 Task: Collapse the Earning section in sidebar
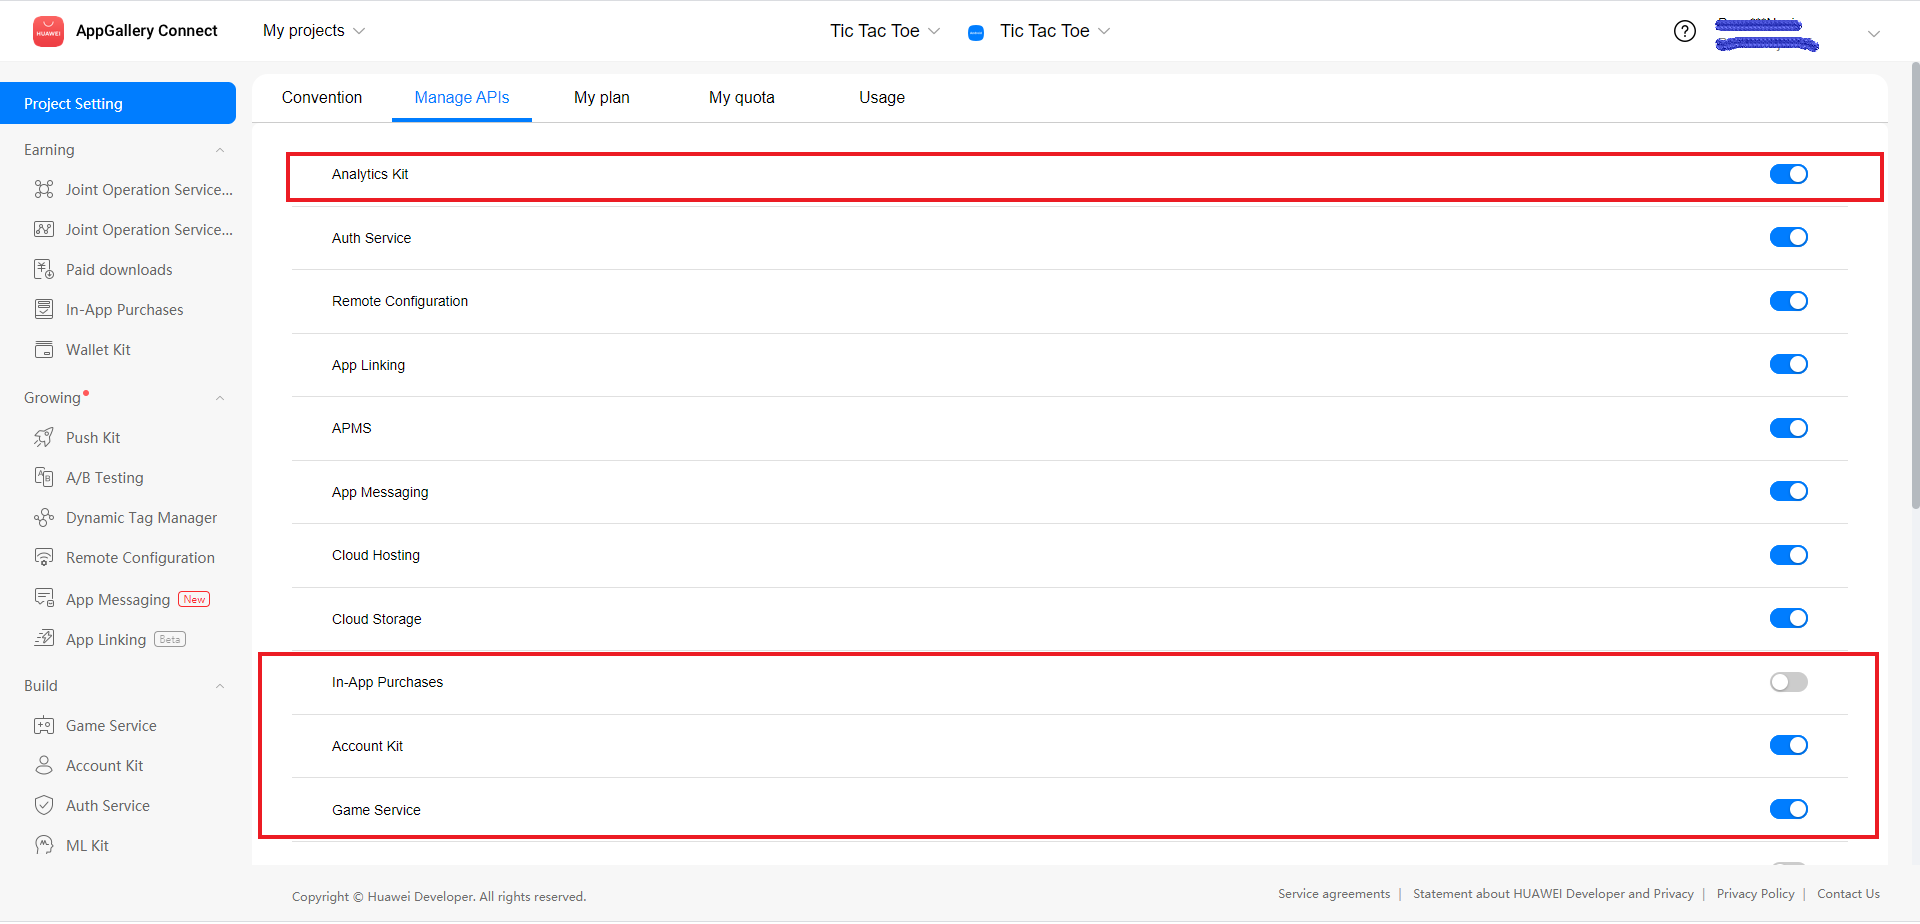coord(220,150)
